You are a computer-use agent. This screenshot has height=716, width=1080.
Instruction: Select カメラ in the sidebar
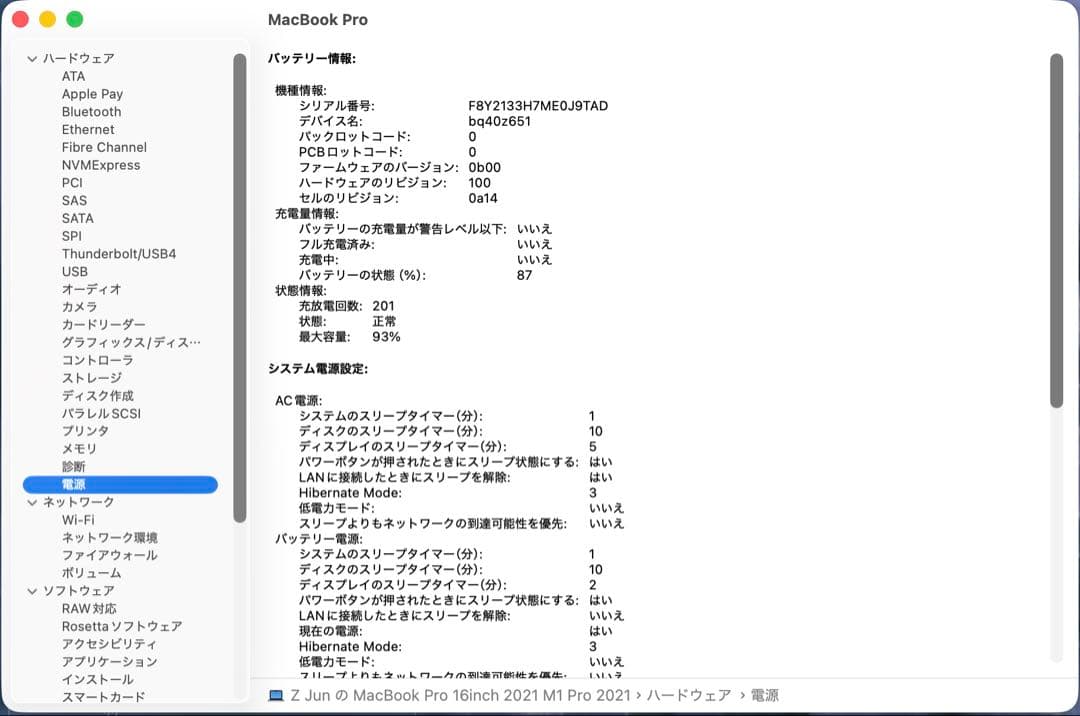tap(80, 307)
